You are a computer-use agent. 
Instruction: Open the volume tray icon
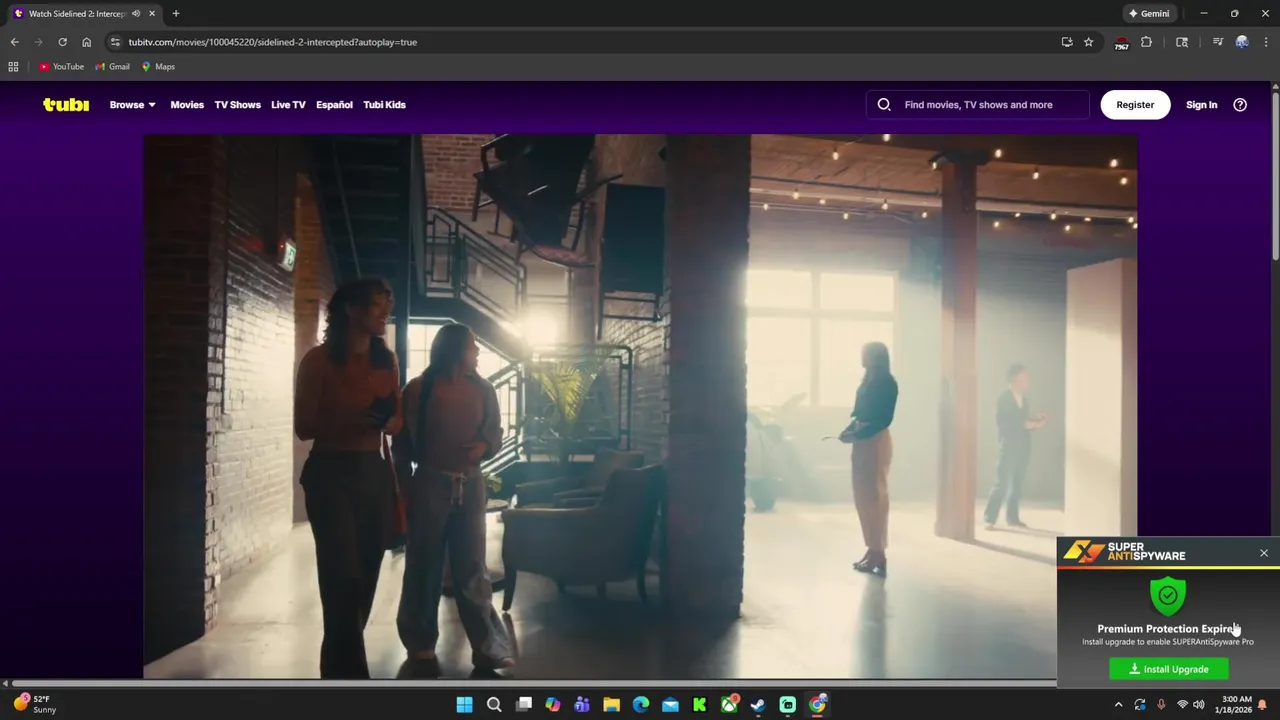1198,705
